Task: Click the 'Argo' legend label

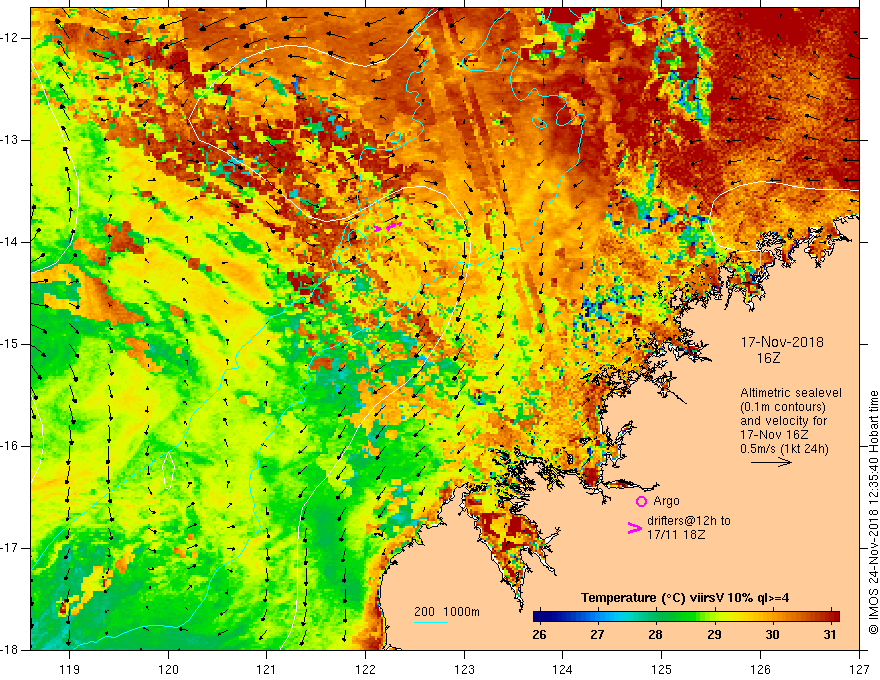Action: 666,501
